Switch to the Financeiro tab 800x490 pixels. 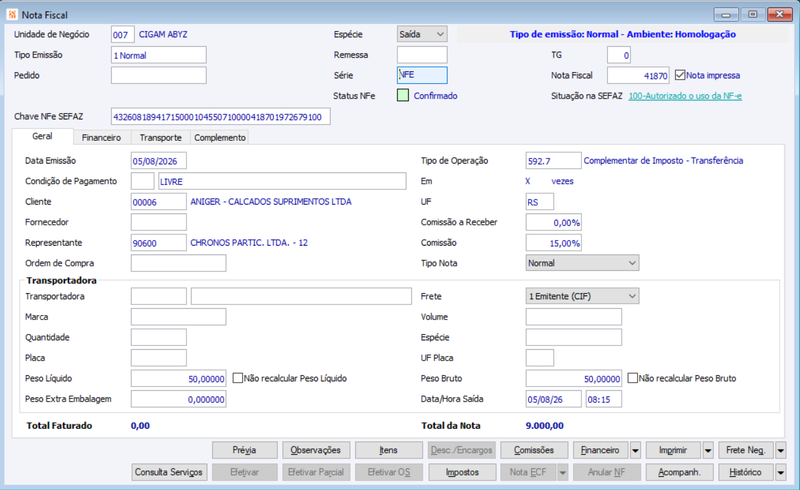pyautogui.click(x=102, y=138)
